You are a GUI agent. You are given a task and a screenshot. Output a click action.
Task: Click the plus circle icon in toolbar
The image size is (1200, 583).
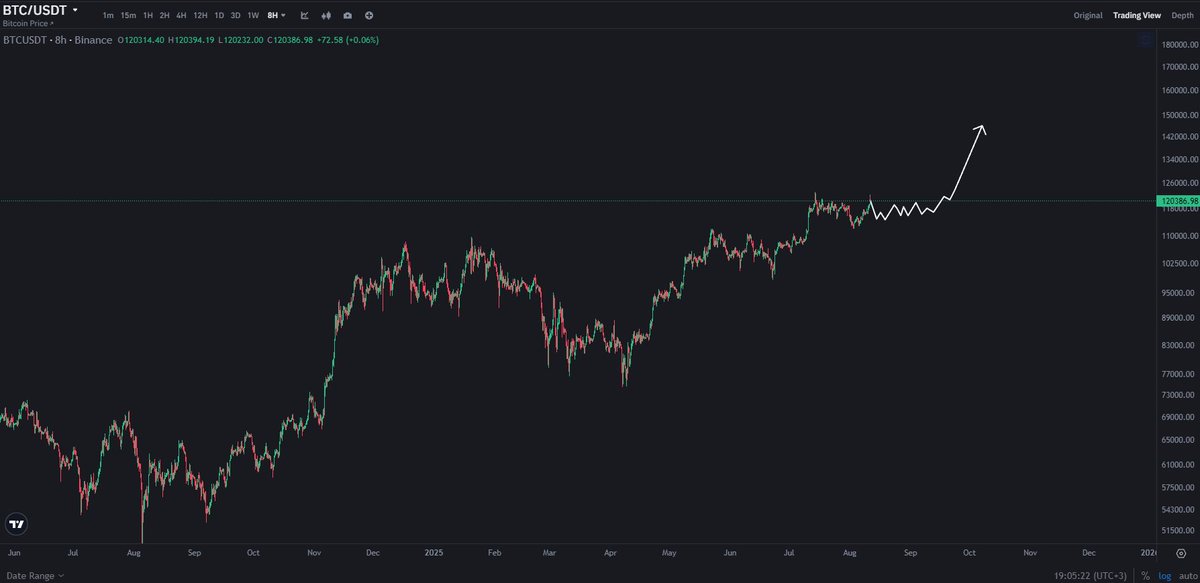click(x=369, y=15)
